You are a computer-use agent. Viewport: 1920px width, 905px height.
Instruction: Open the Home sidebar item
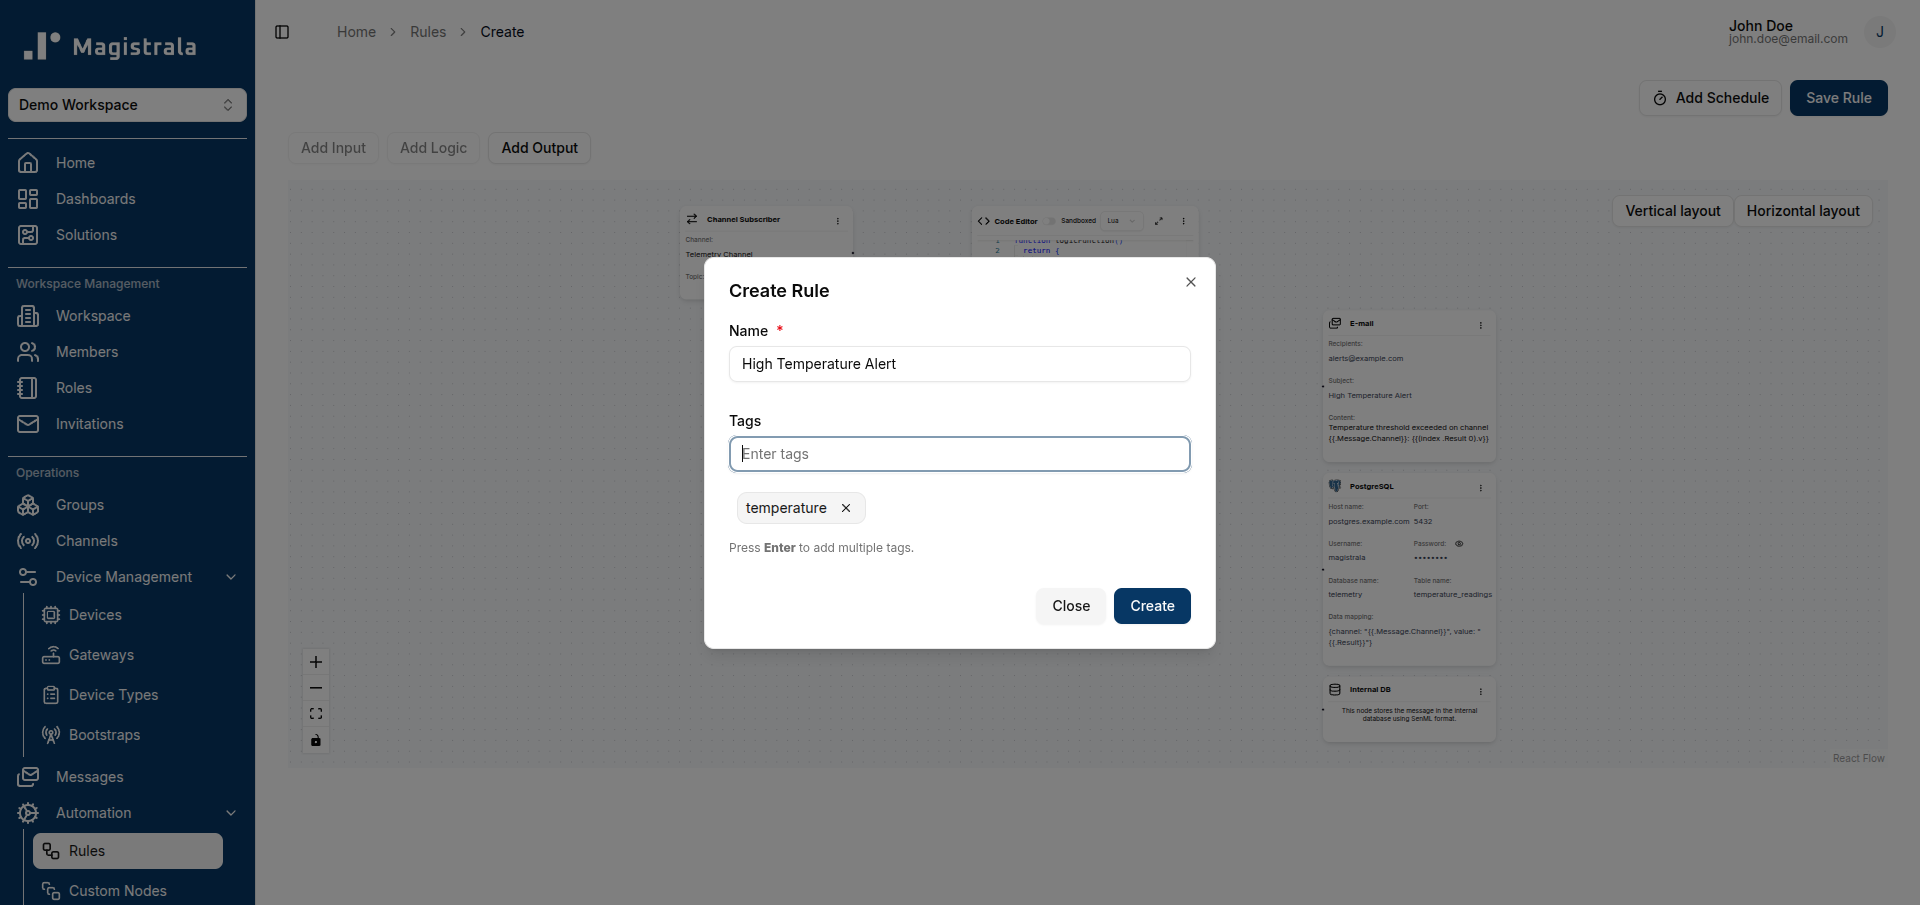pyautogui.click(x=127, y=163)
